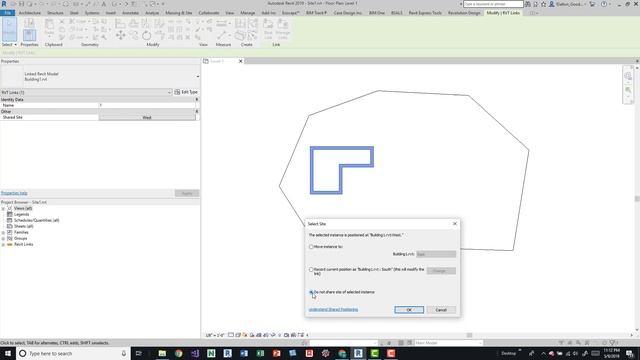Open Type Properties icon above the Properties button

pyautogui.click(x=29, y=23)
